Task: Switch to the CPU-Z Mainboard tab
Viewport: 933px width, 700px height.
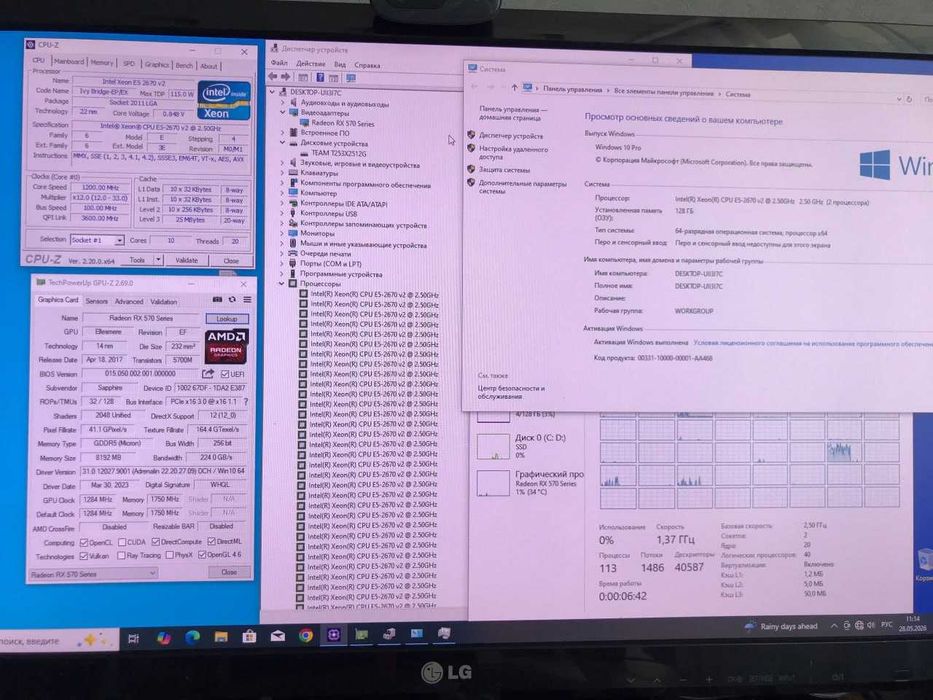Action: [x=69, y=62]
